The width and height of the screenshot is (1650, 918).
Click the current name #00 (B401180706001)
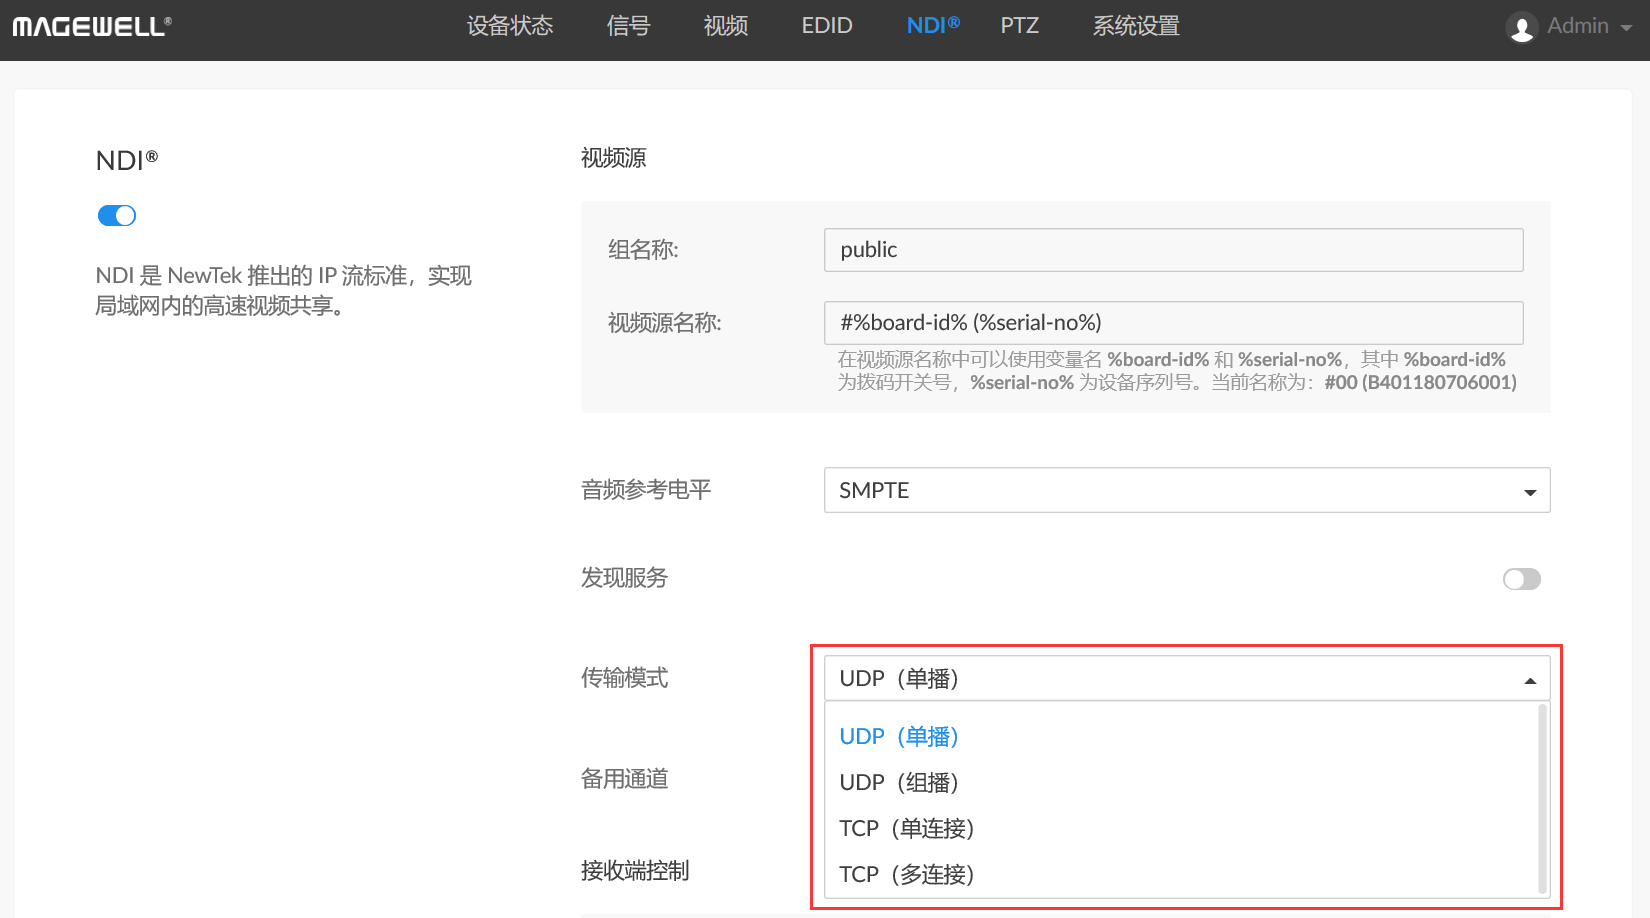(1420, 382)
